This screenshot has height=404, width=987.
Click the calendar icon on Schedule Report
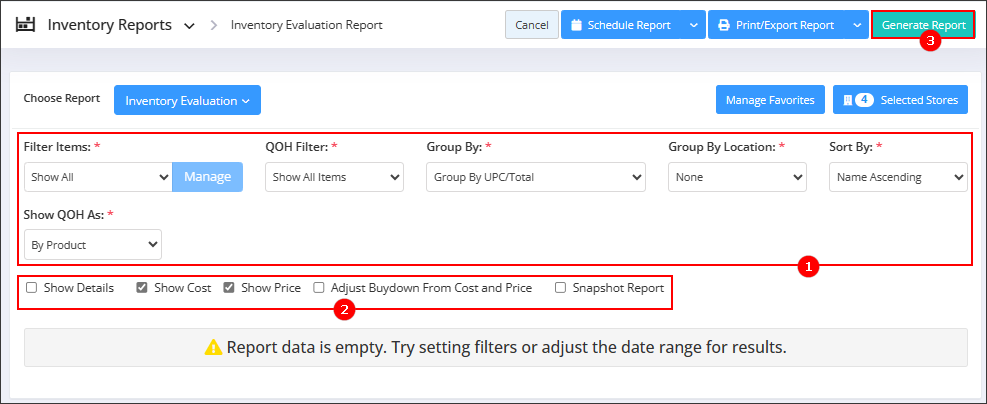click(x=577, y=25)
